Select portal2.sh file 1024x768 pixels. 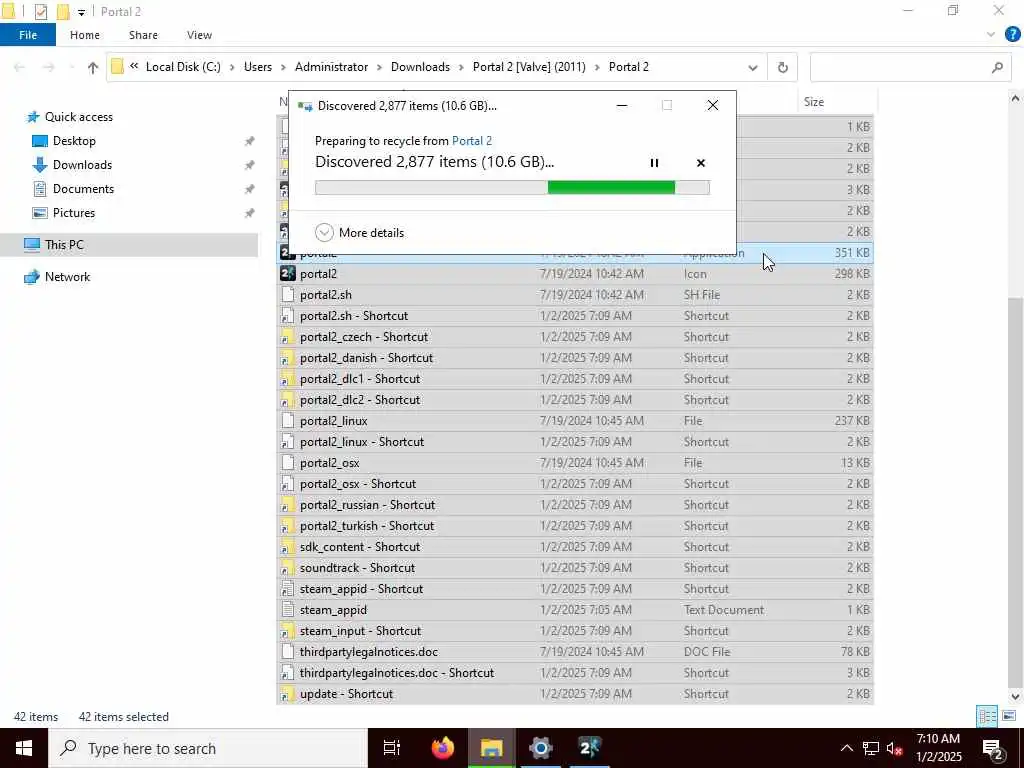(575, 295)
